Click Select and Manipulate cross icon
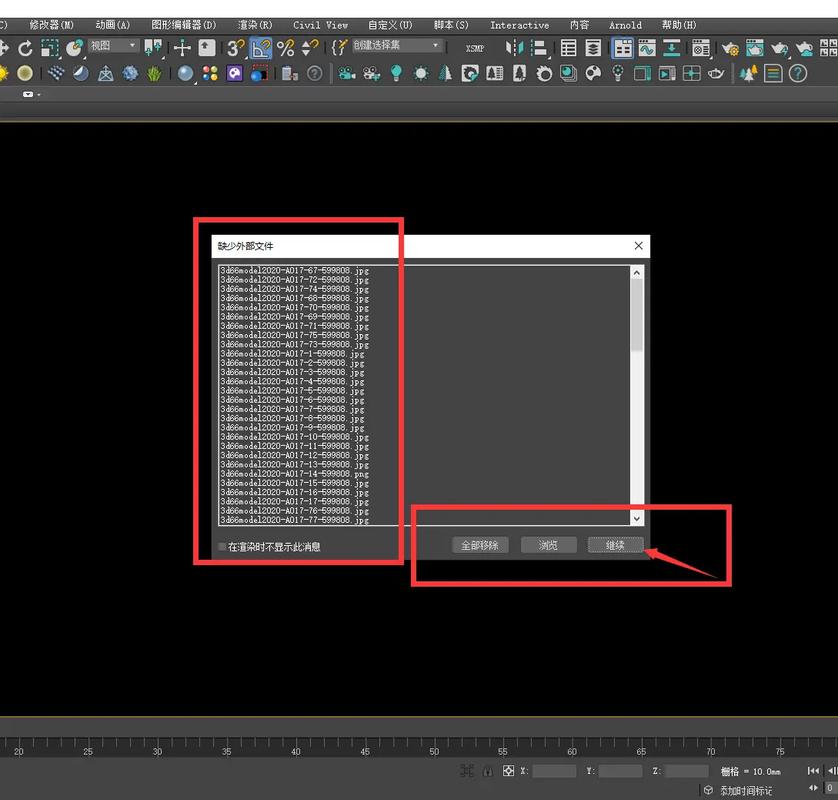The image size is (838, 800). (x=182, y=48)
